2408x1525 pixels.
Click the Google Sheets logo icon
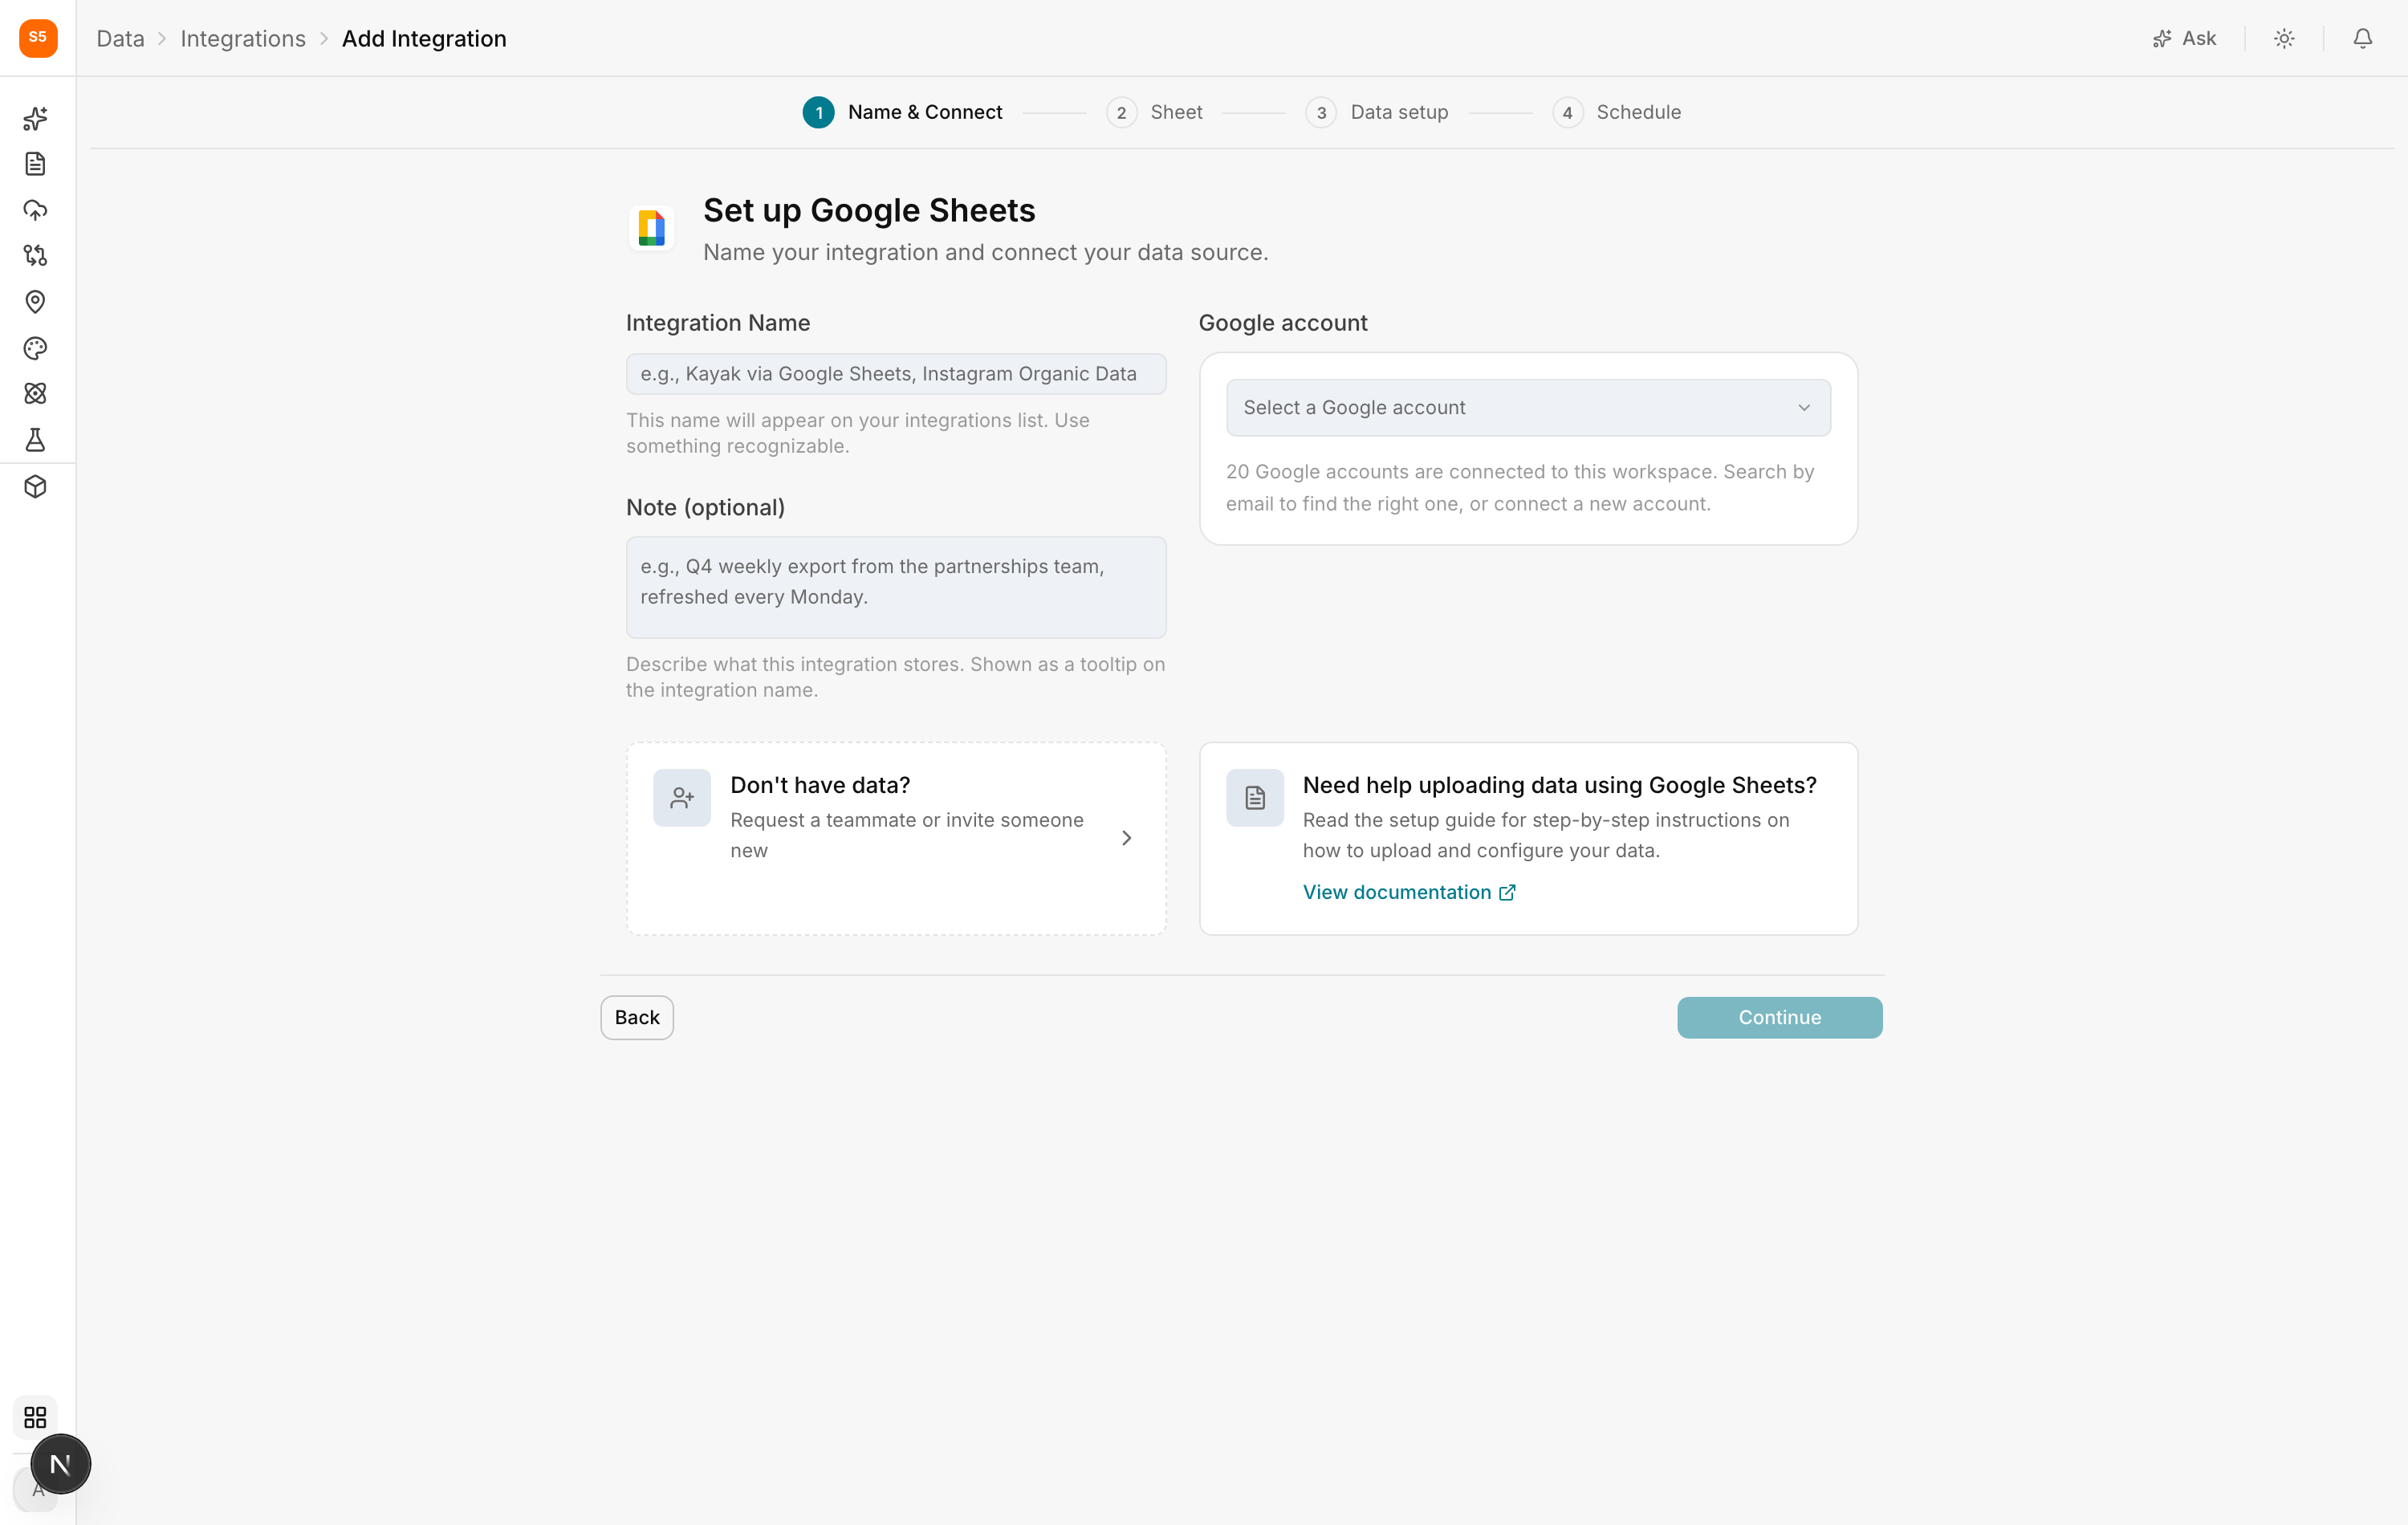click(651, 228)
